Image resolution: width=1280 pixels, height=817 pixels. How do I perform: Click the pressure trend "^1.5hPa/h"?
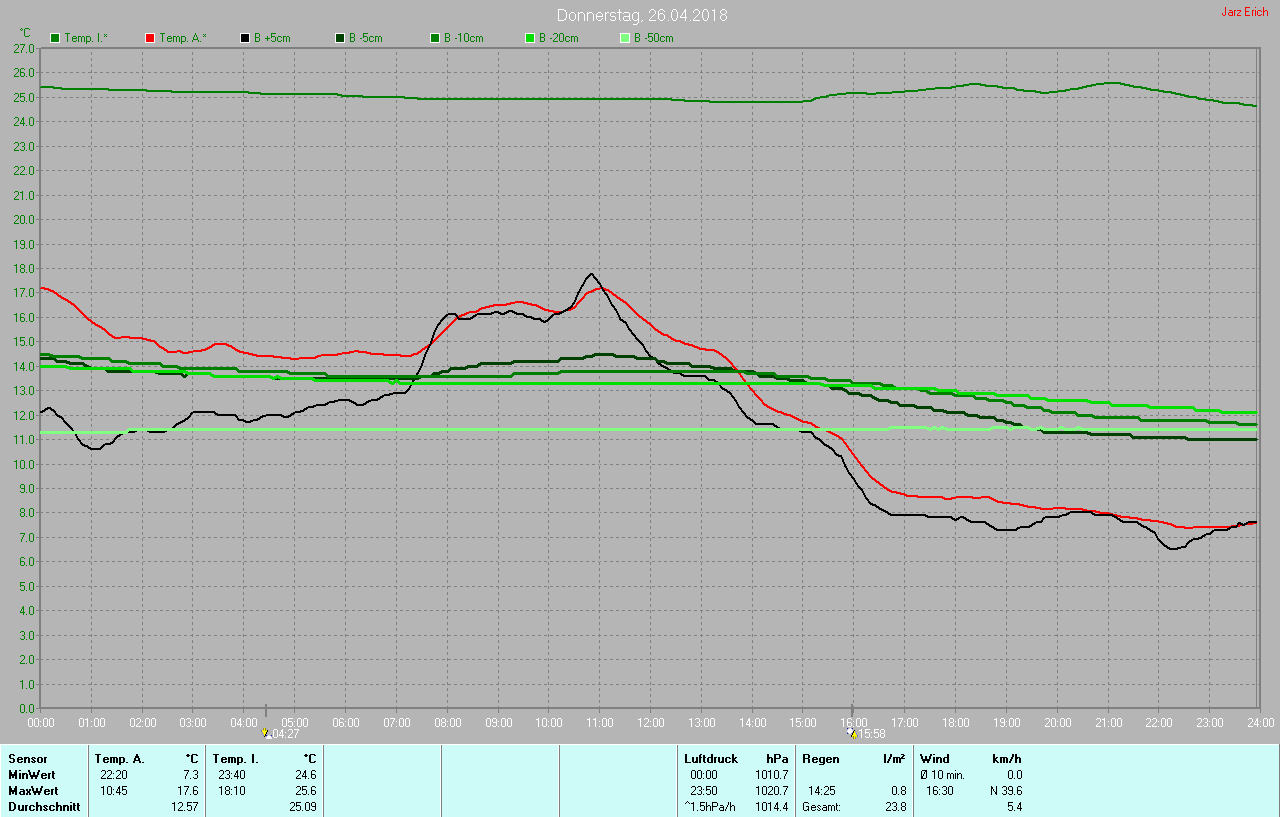710,807
